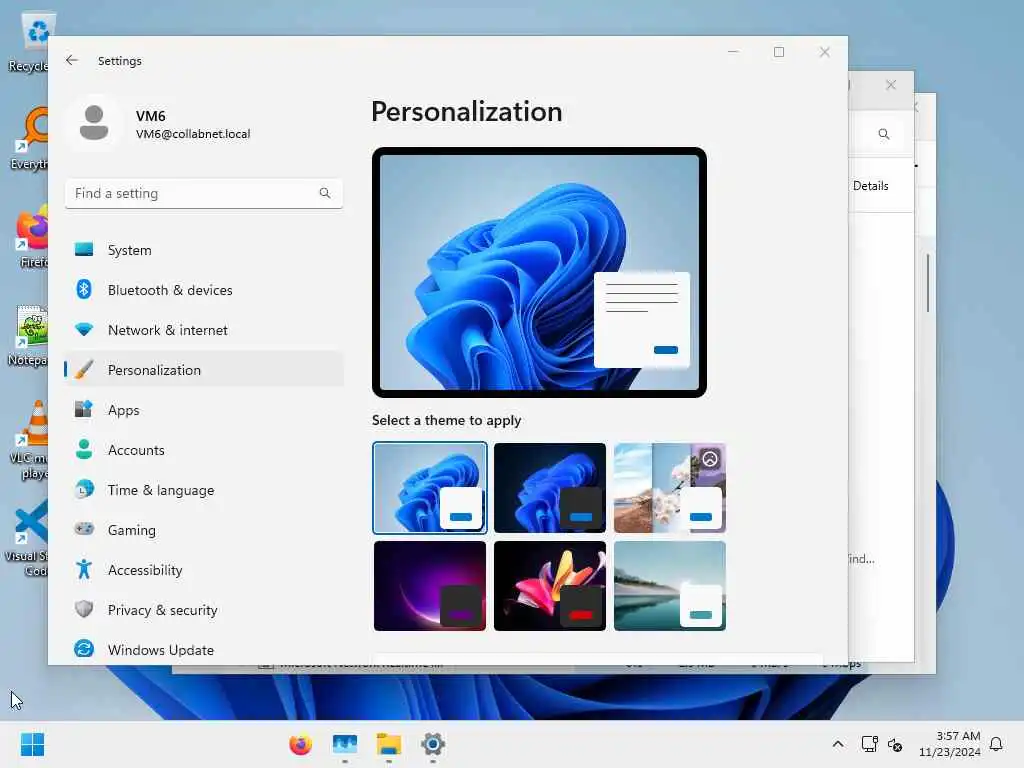Click the Personalization paintbrush icon

84,370
